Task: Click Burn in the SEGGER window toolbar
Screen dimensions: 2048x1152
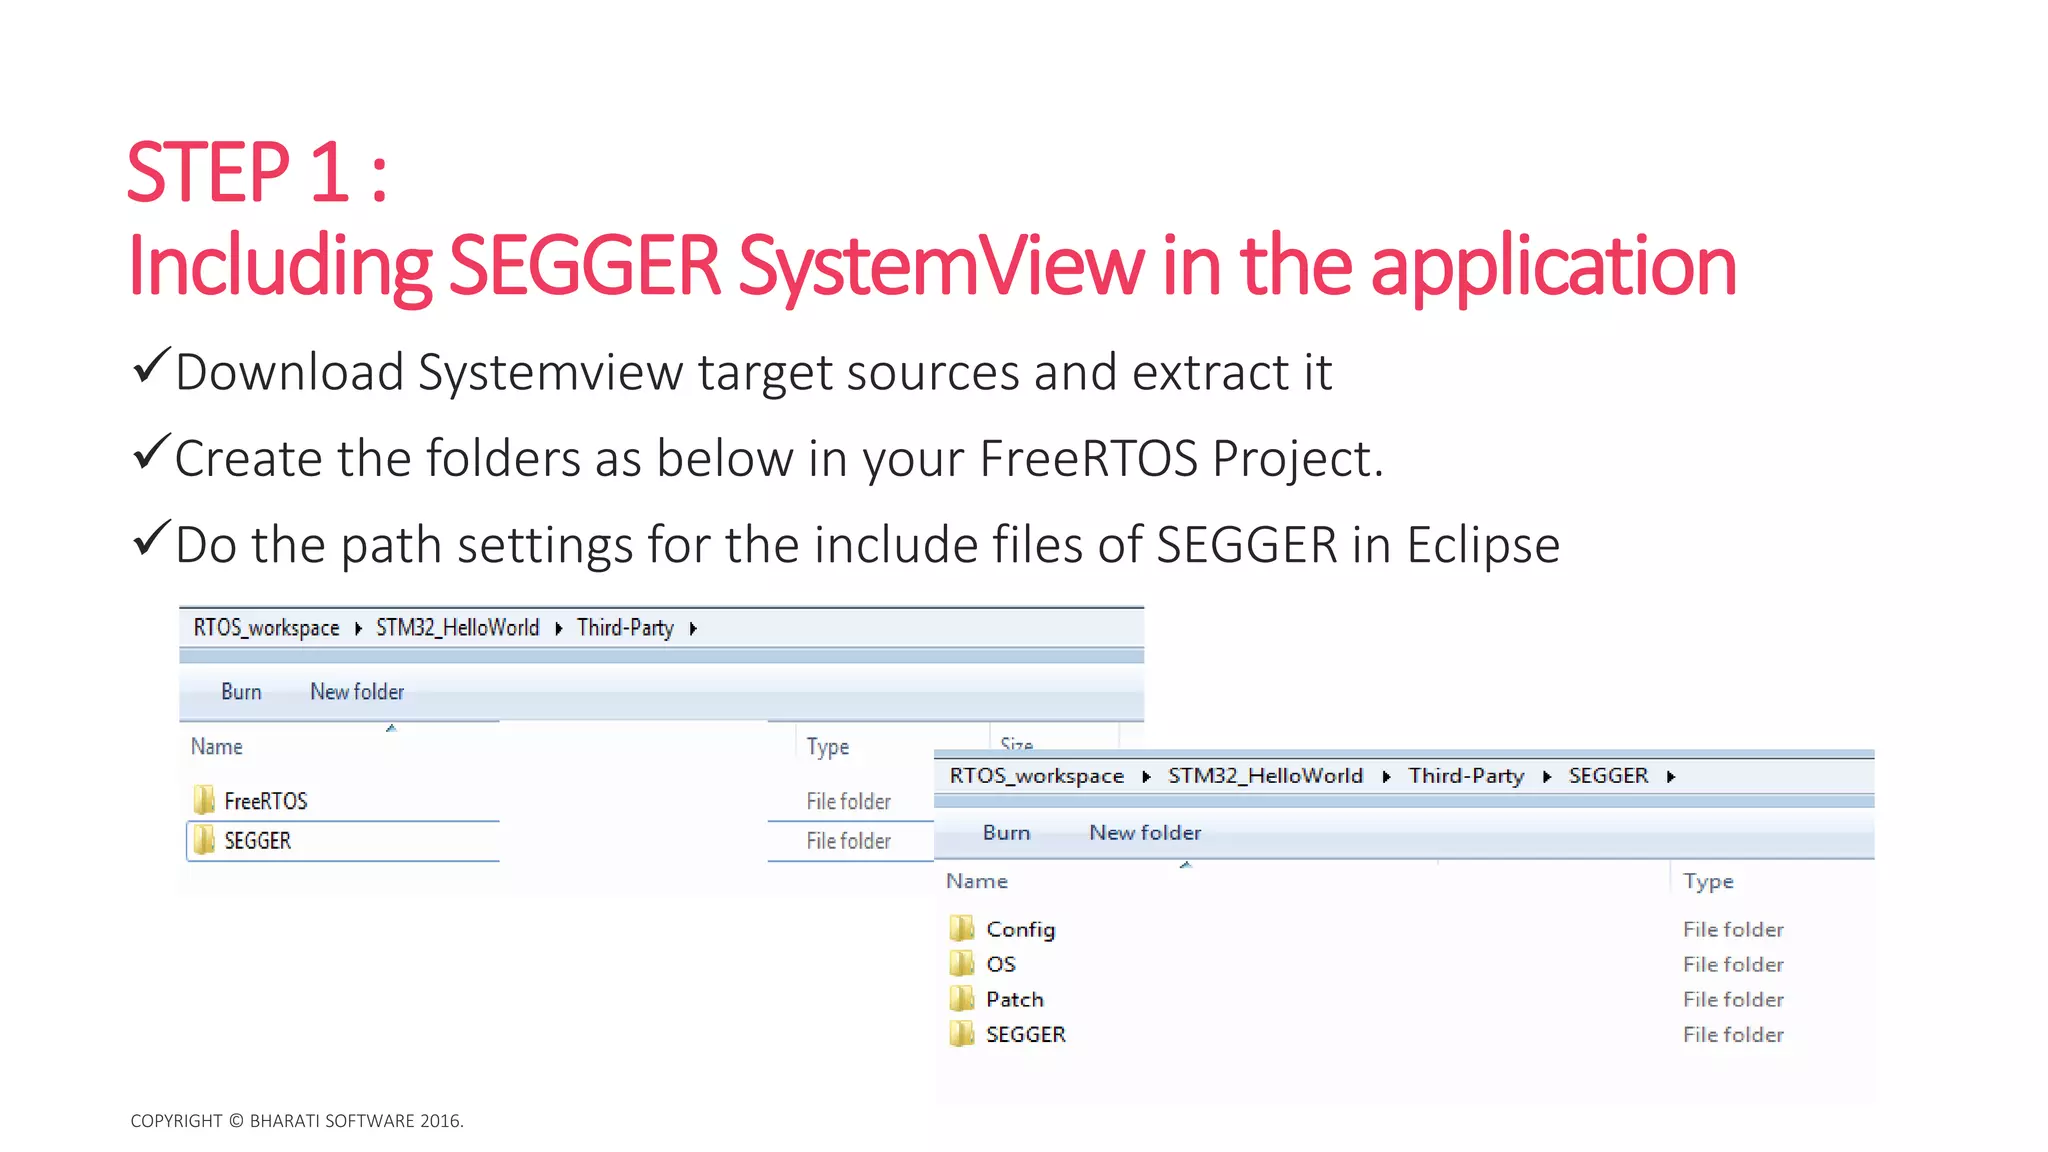Action: [x=1006, y=832]
